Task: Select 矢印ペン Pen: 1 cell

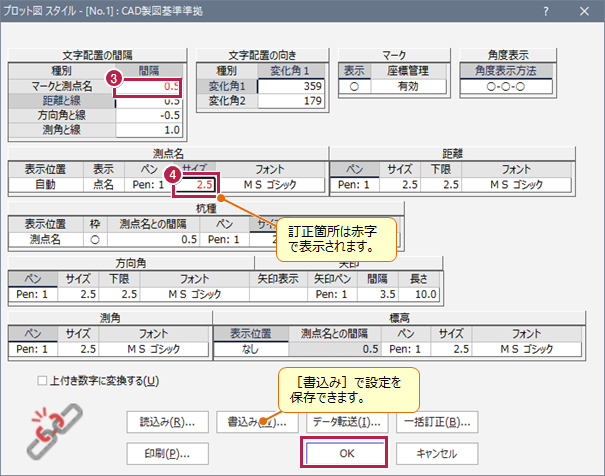Action: (332, 294)
